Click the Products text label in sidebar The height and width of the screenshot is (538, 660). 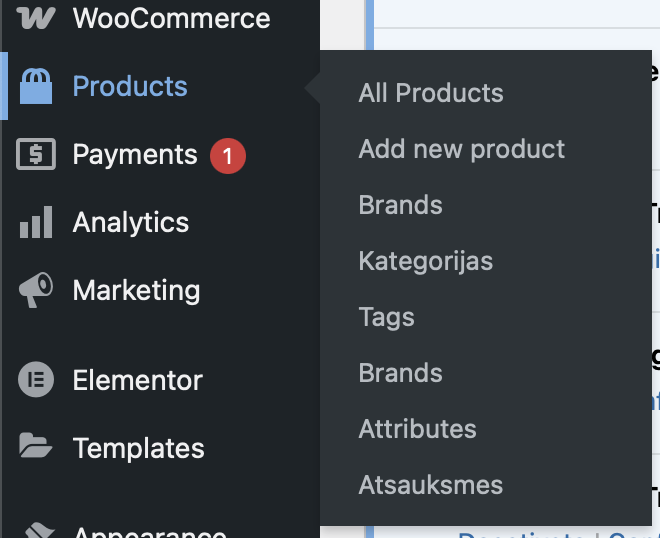pyautogui.click(x=130, y=86)
